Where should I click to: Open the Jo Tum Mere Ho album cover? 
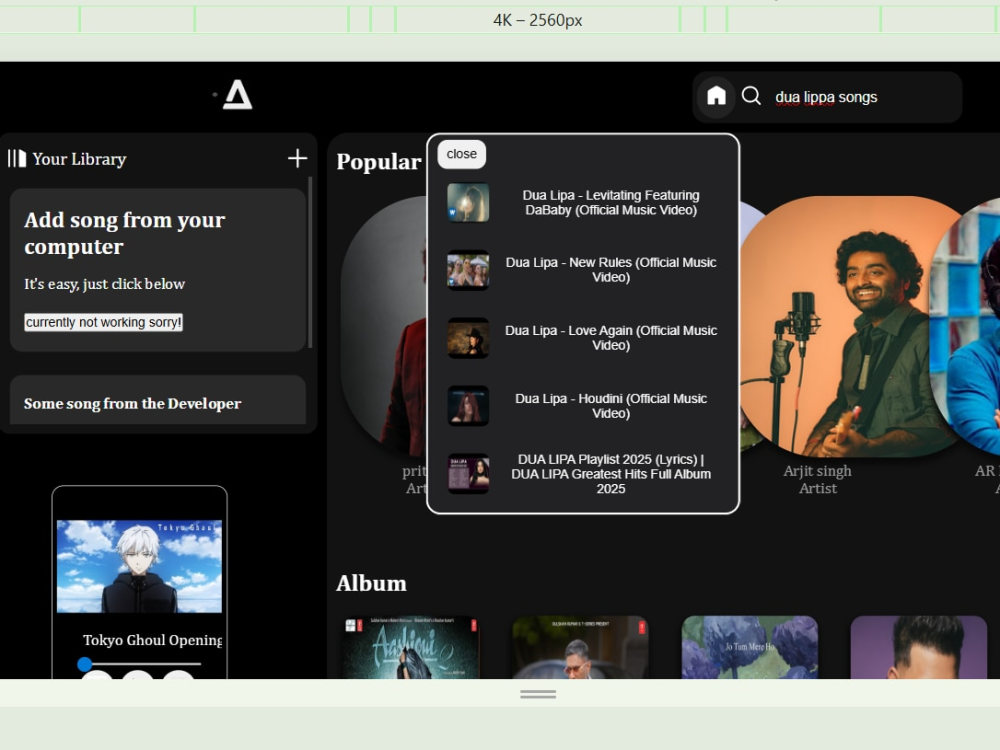point(749,647)
